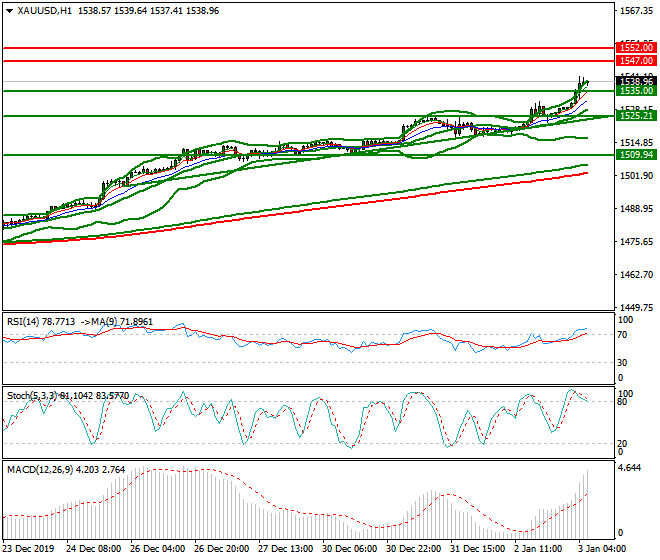This screenshot has width=660, height=560.
Task: Click the MACD scale value 4.644
Action: pos(629,468)
